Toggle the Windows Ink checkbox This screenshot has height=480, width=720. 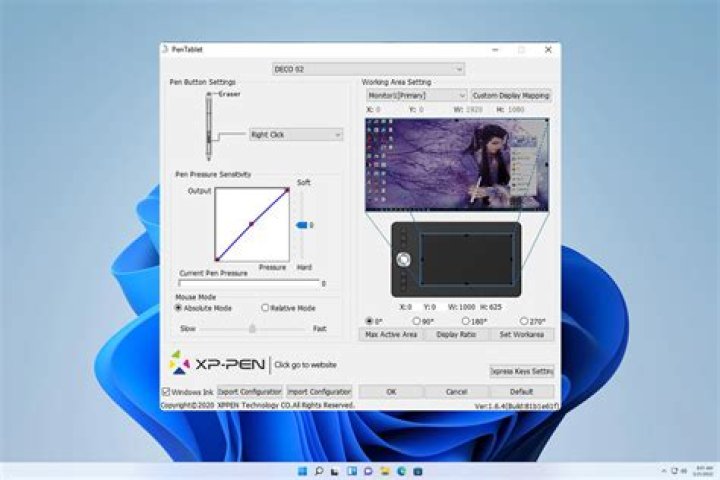point(166,392)
